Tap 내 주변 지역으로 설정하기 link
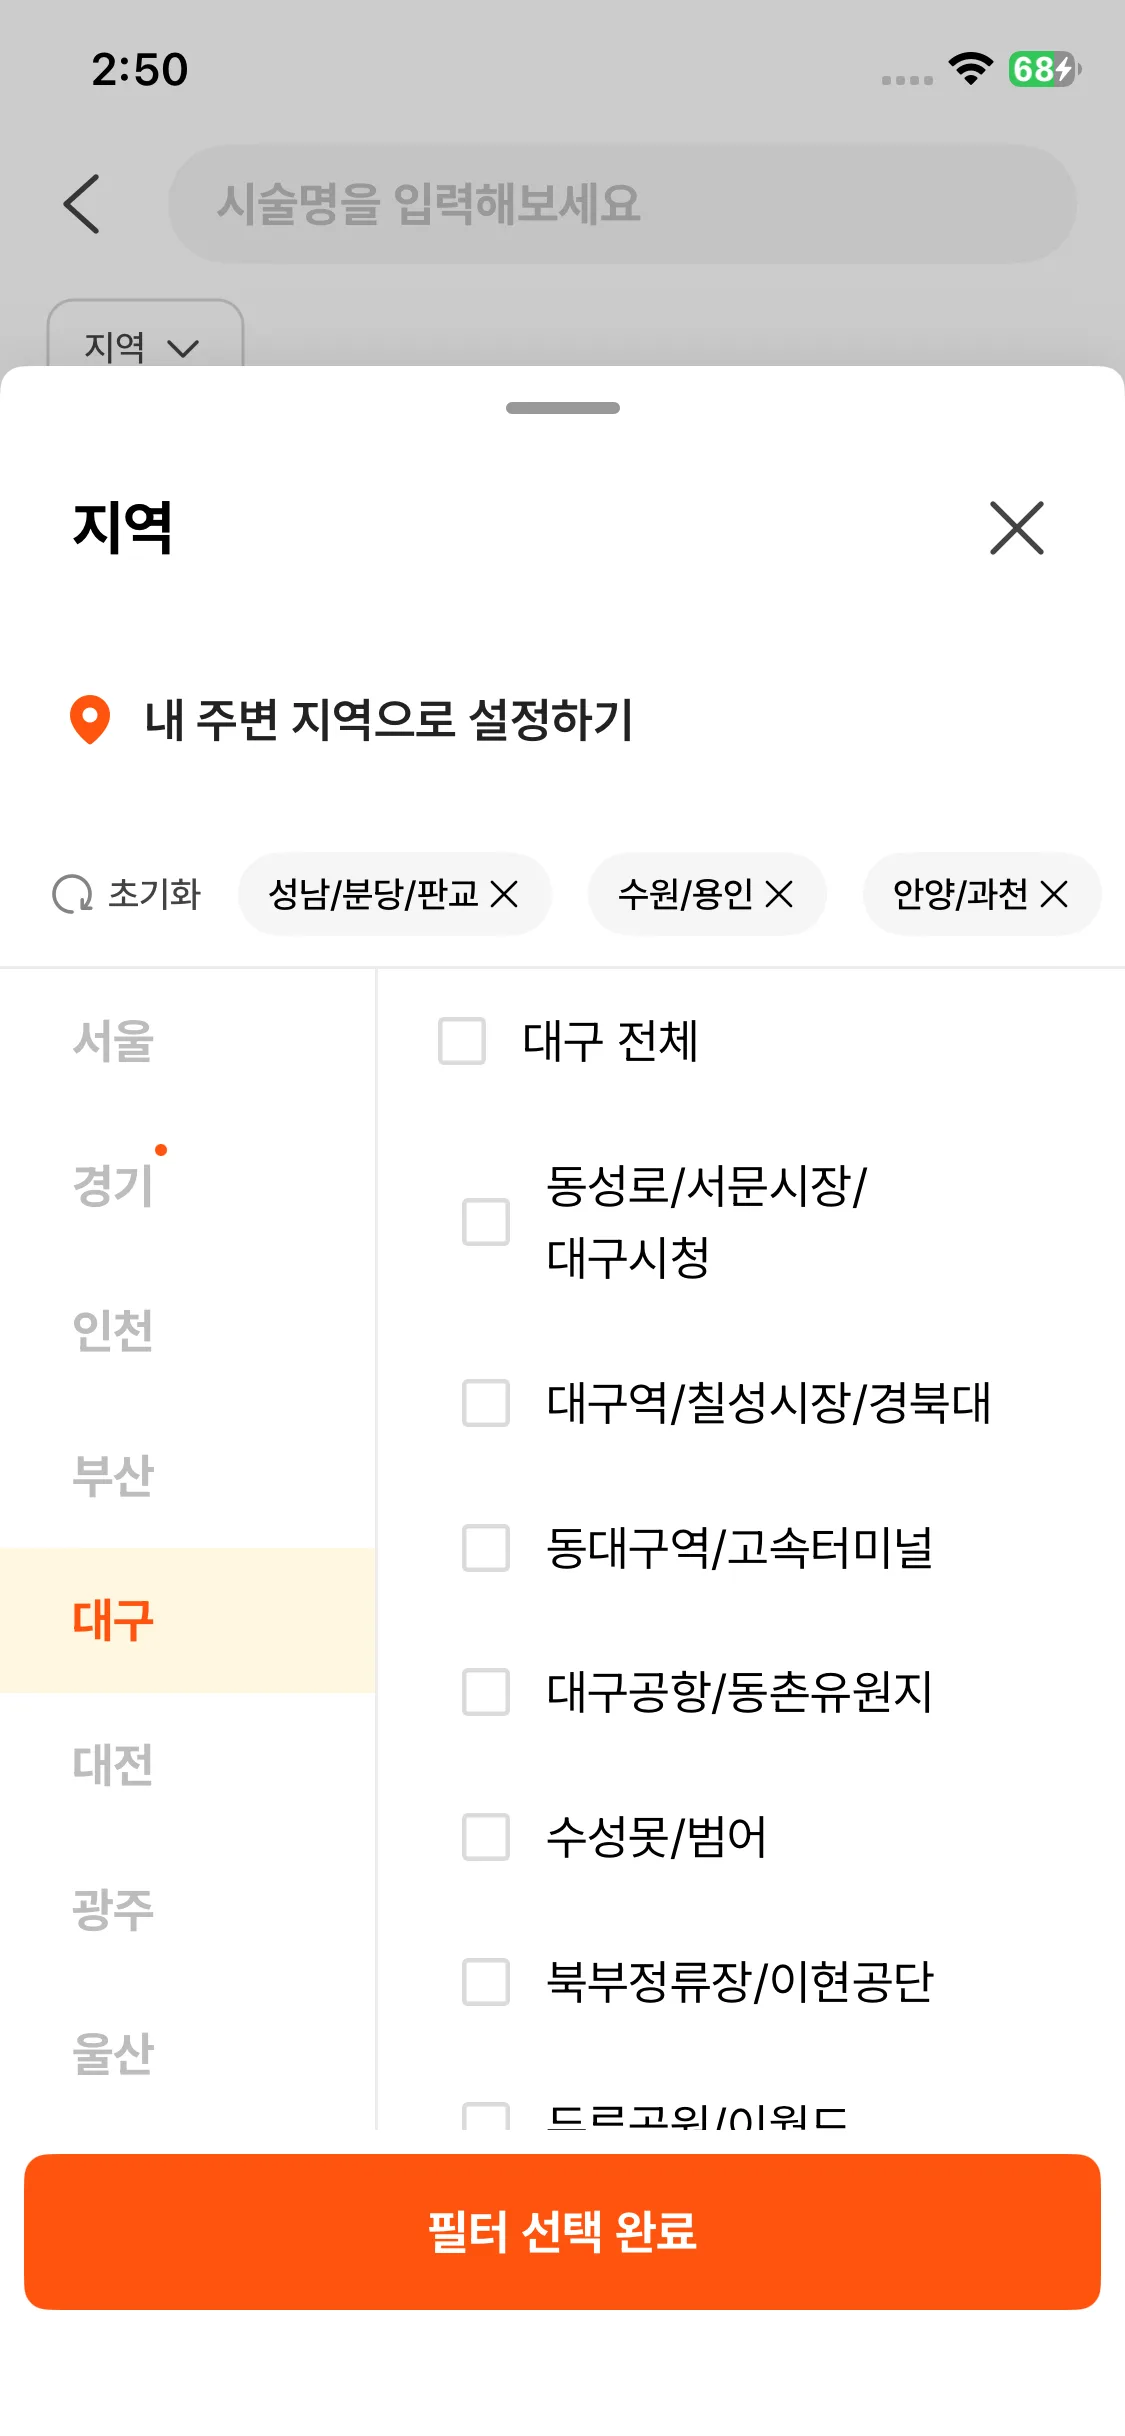 389,720
